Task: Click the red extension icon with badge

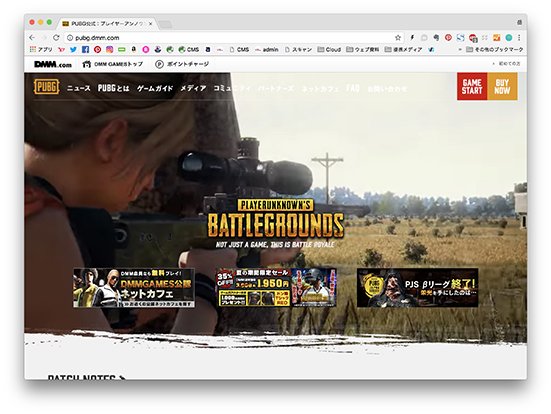Action: 473,38
